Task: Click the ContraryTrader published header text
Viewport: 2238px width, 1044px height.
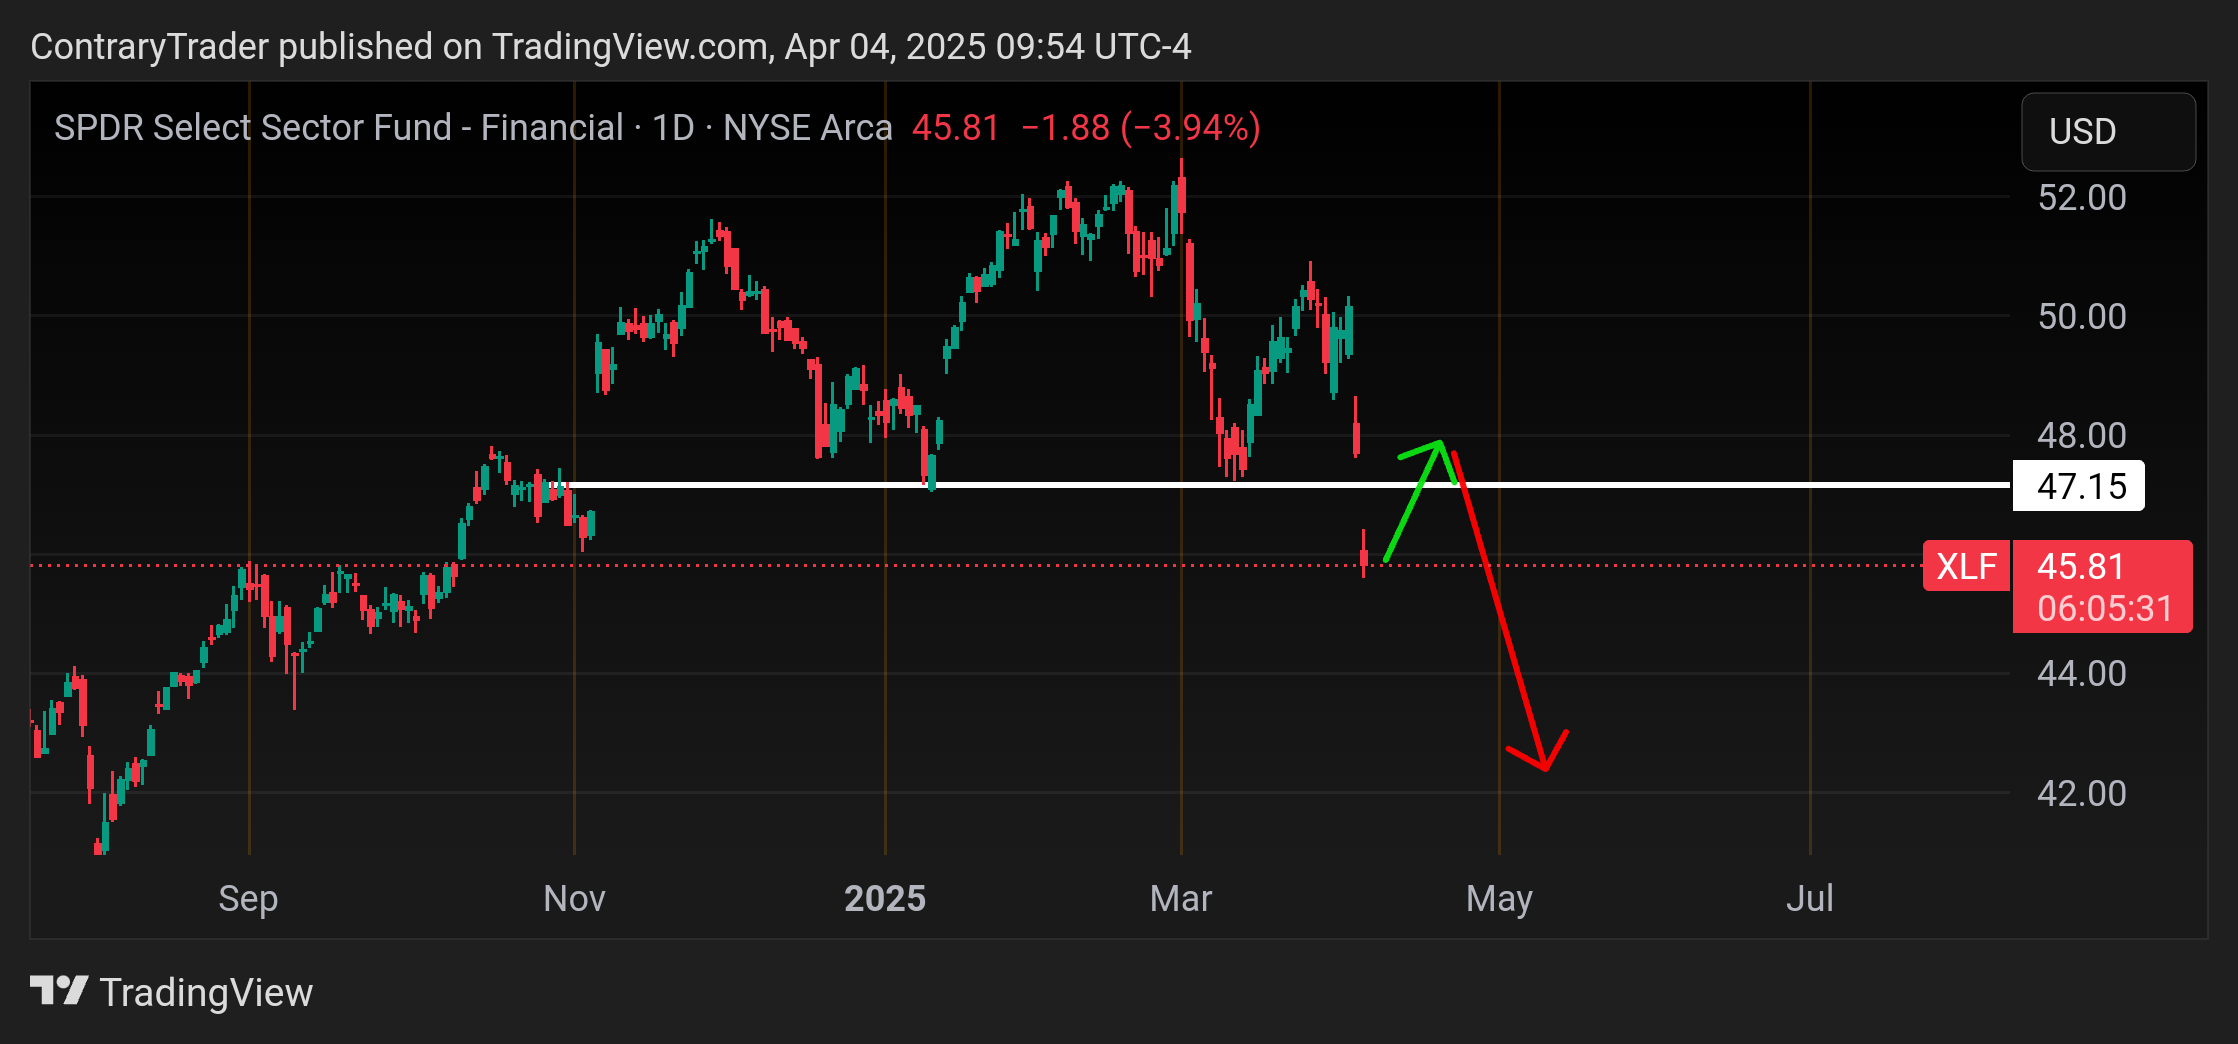Action: click(x=611, y=47)
